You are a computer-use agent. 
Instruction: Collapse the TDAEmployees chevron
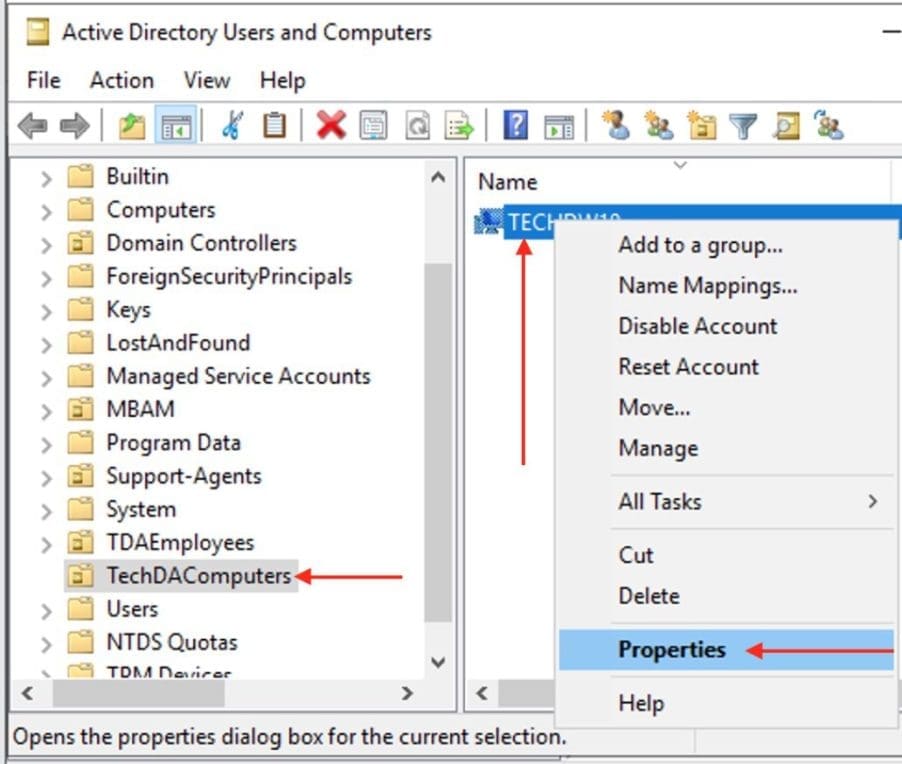[x=47, y=542]
